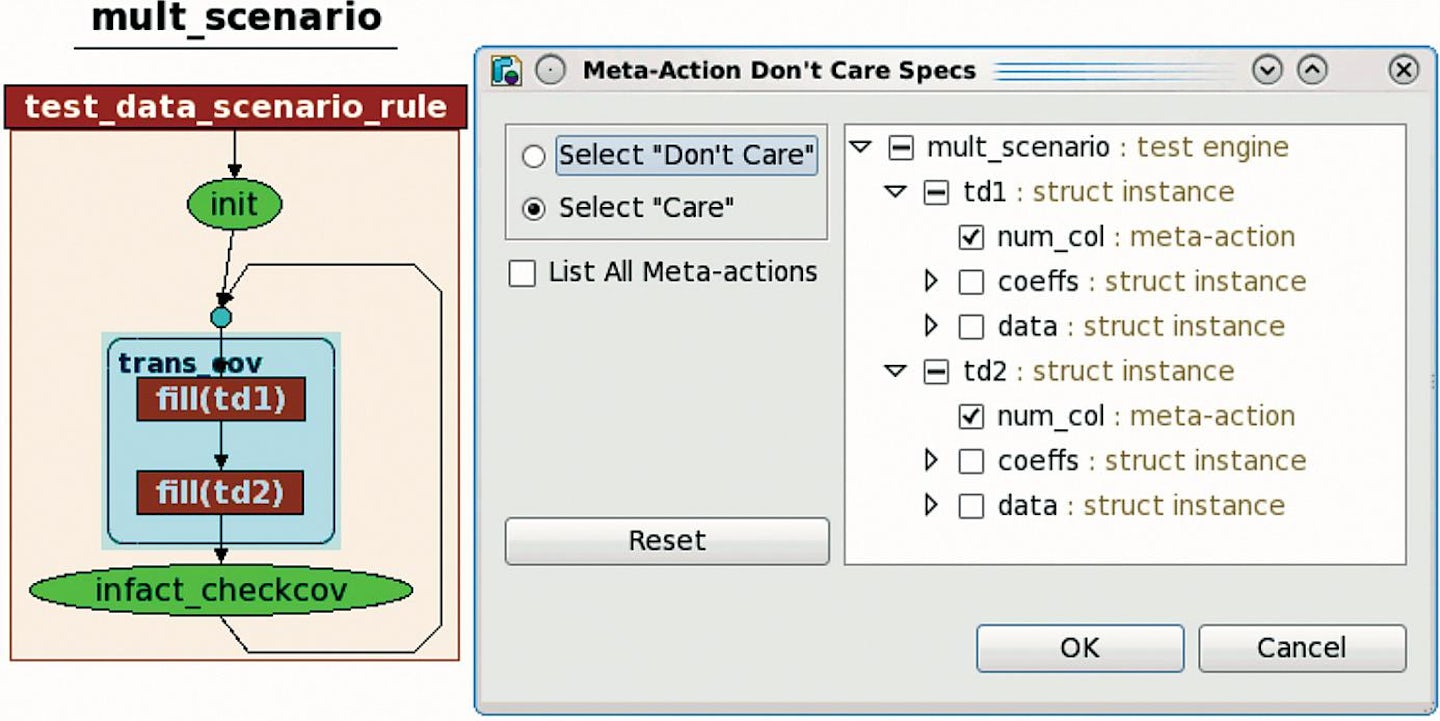The width and height of the screenshot is (1440, 721).
Task: Confirm the dialog with OK
Action: [1080, 648]
